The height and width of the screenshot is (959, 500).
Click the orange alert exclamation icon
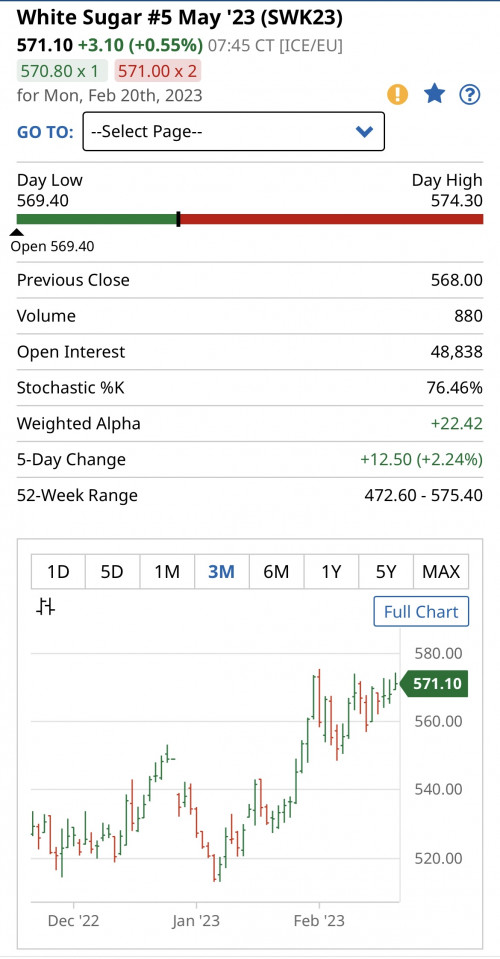397,94
